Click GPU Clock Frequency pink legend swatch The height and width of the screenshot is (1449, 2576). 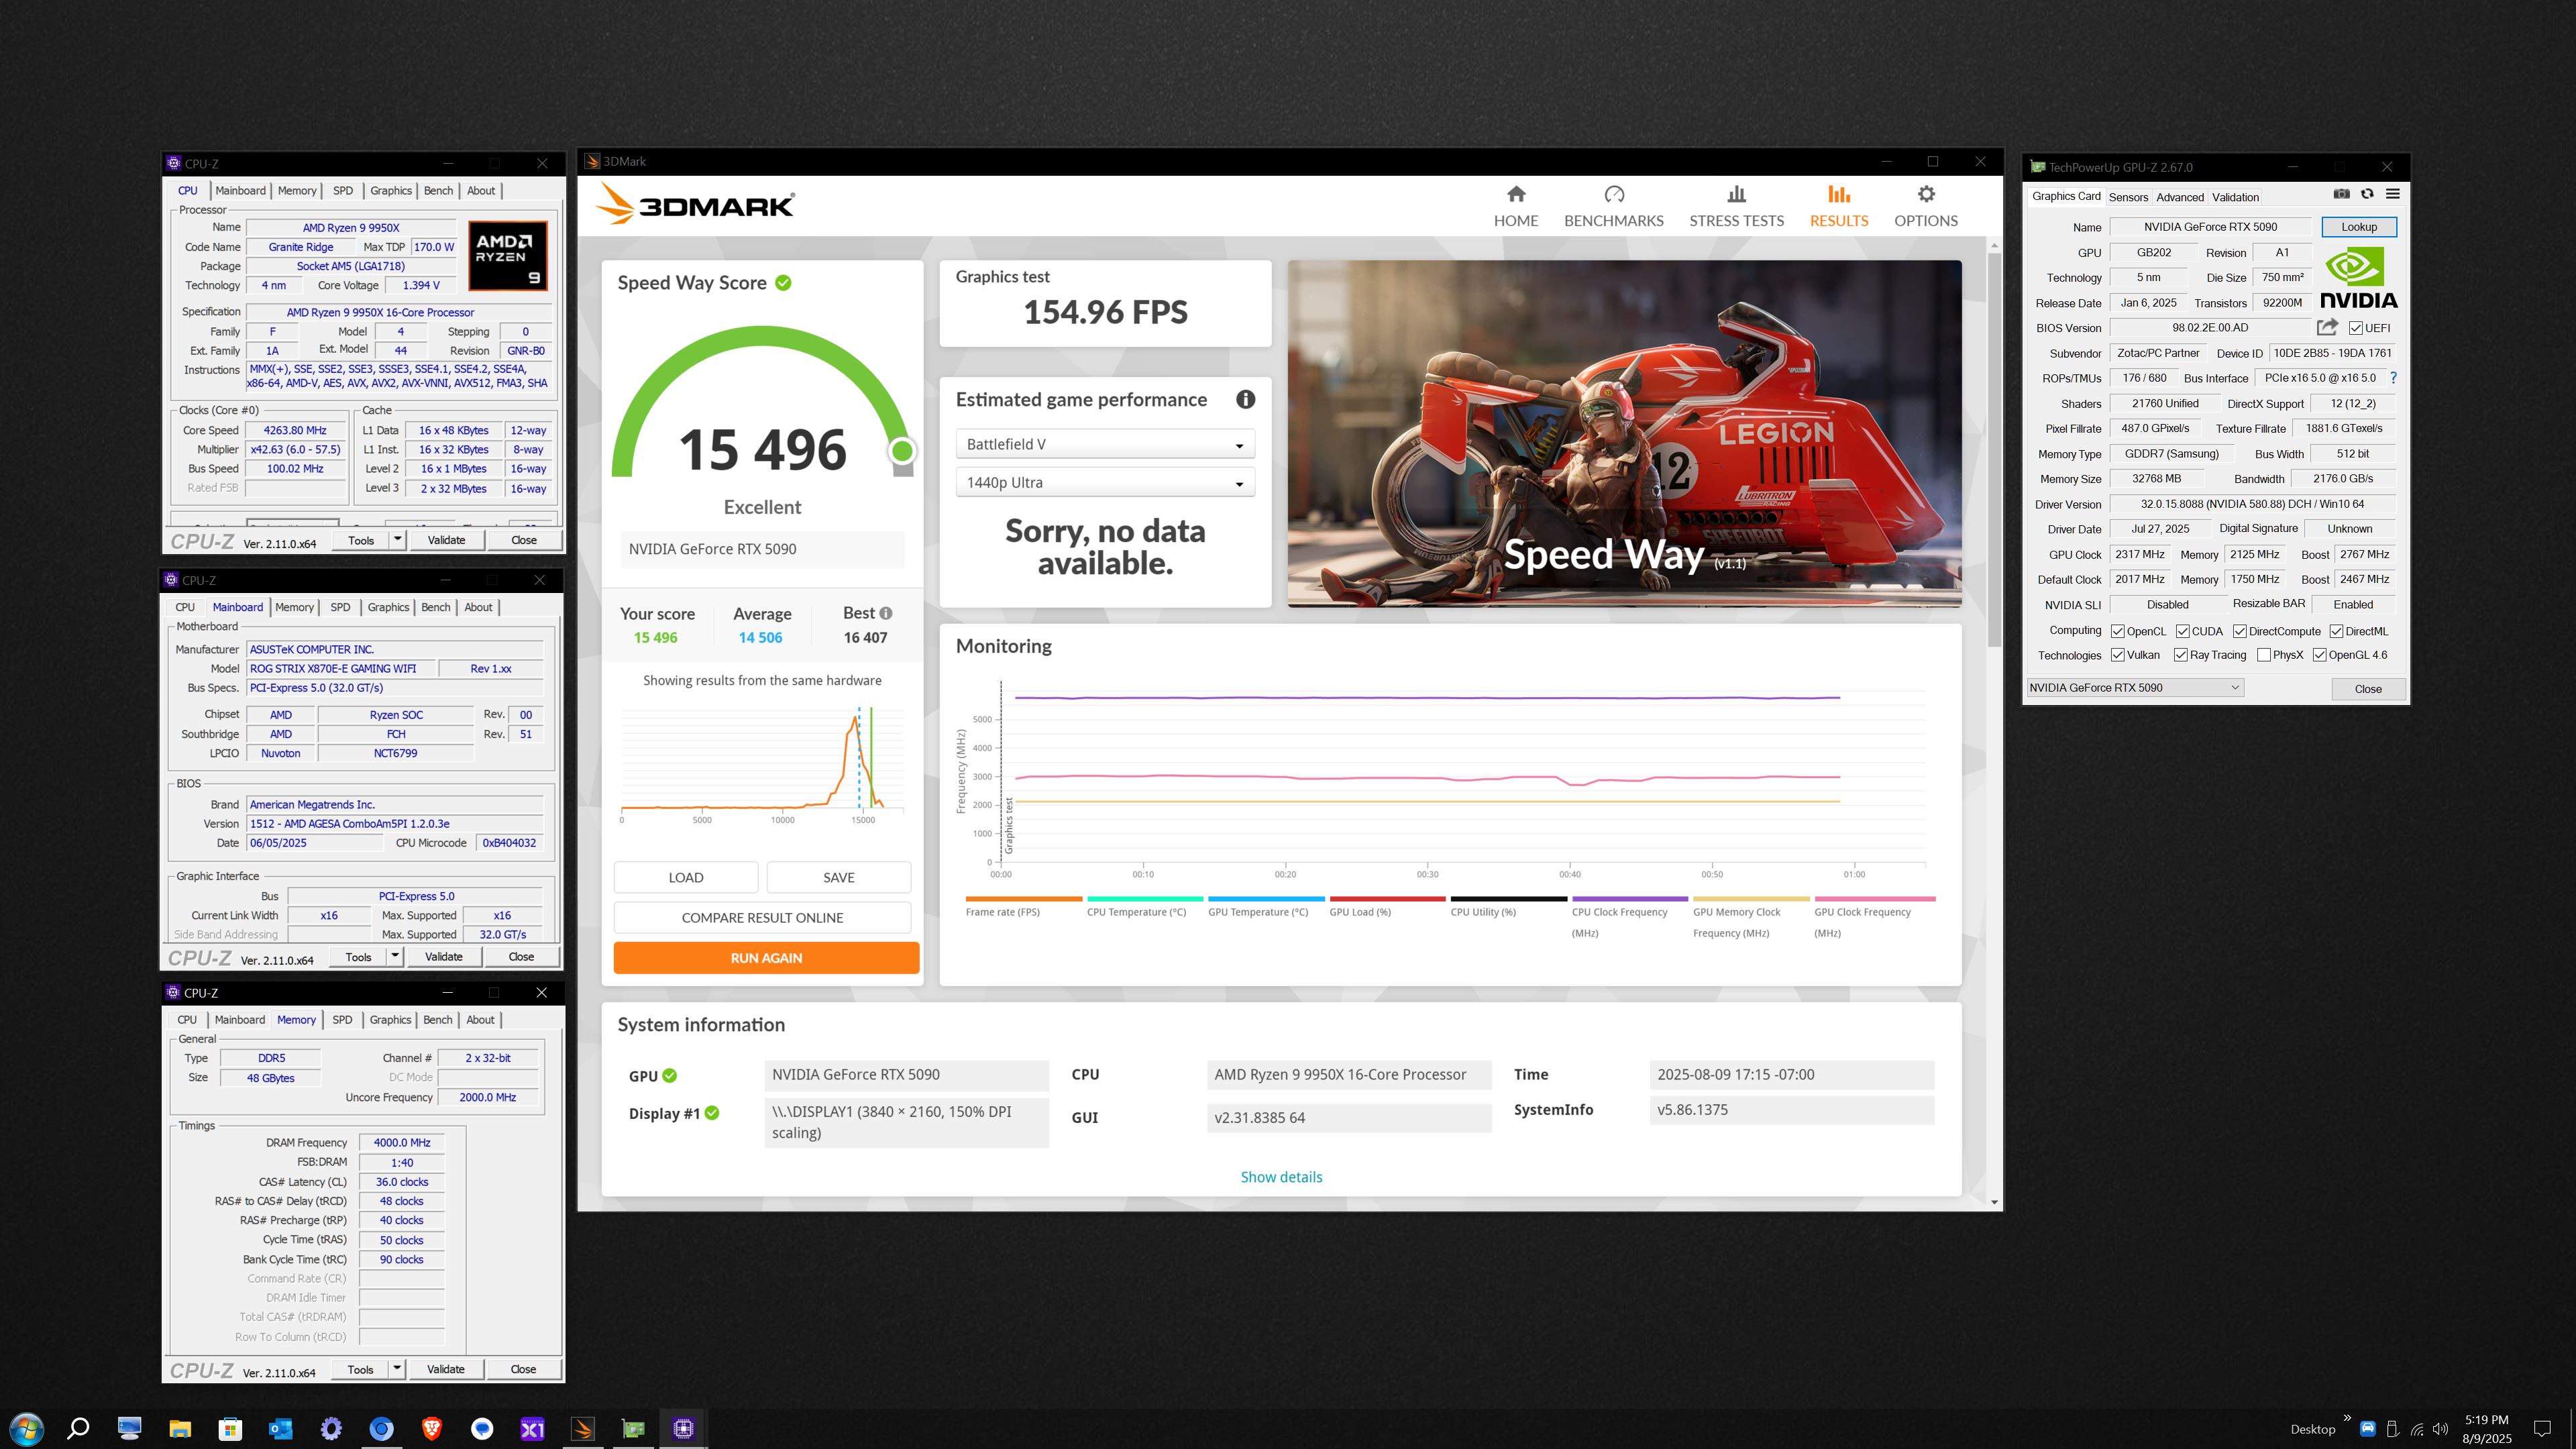pyautogui.click(x=1874, y=898)
